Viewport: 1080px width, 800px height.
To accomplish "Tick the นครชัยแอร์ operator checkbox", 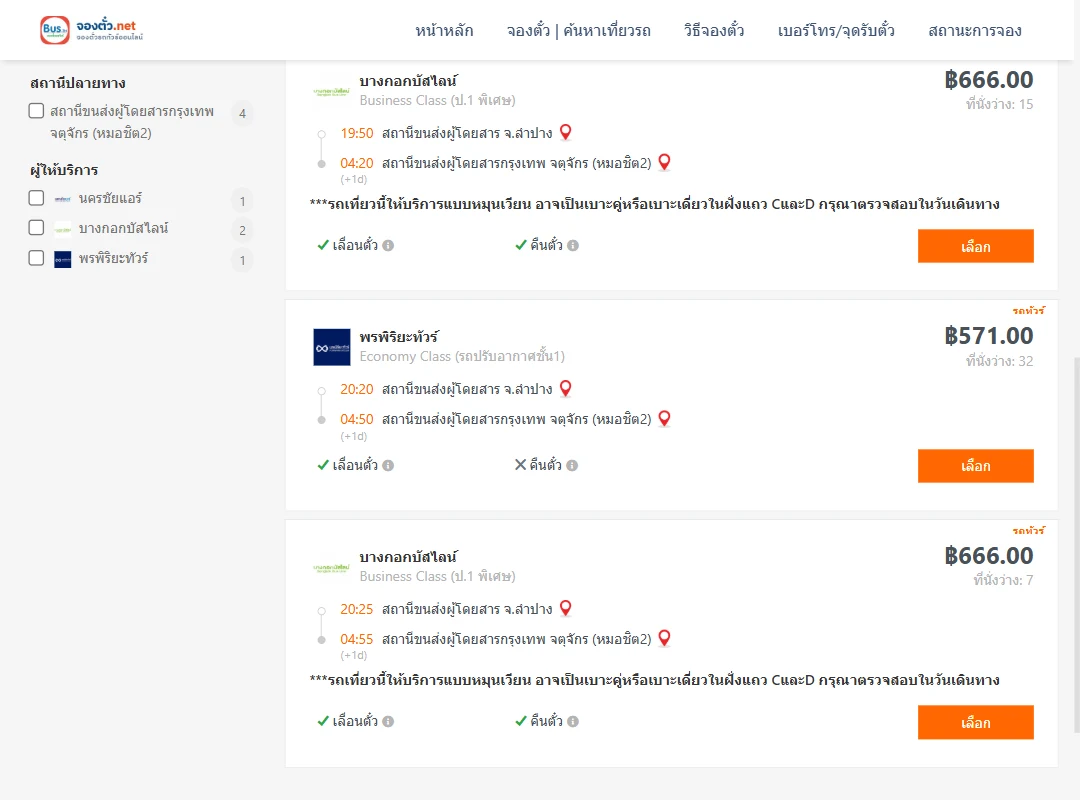I will tap(37, 198).
